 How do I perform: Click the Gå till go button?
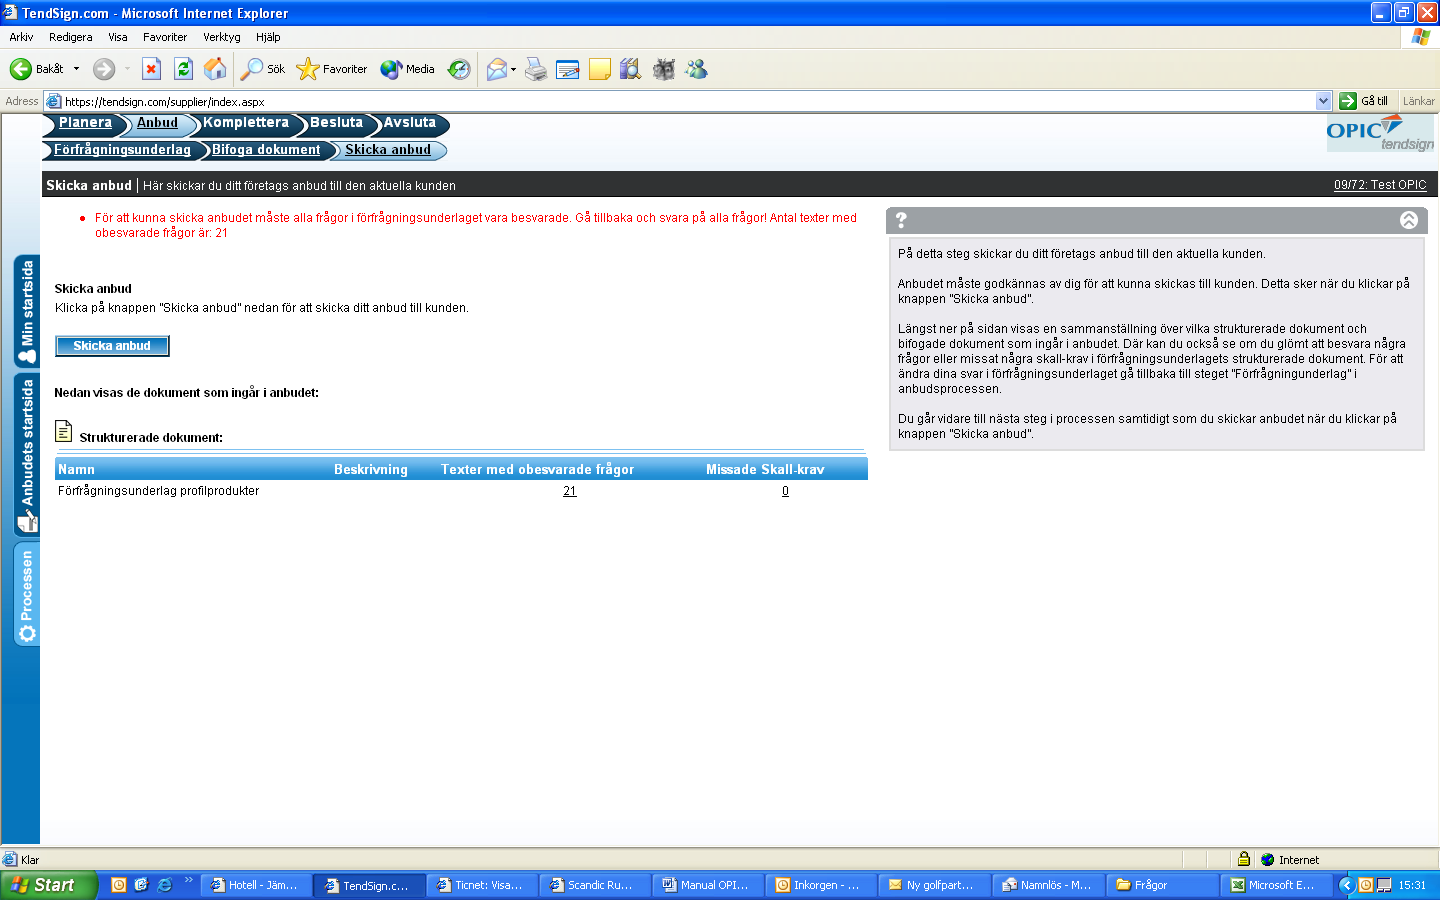click(1365, 101)
